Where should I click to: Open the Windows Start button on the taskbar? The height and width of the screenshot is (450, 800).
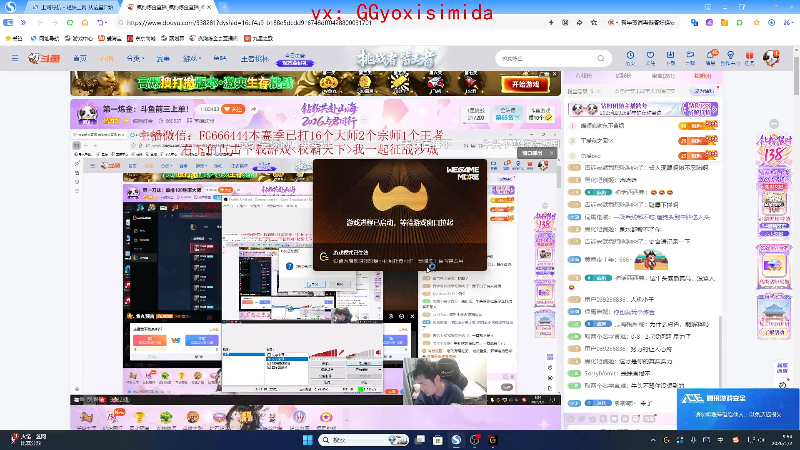pyautogui.click(x=307, y=440)
